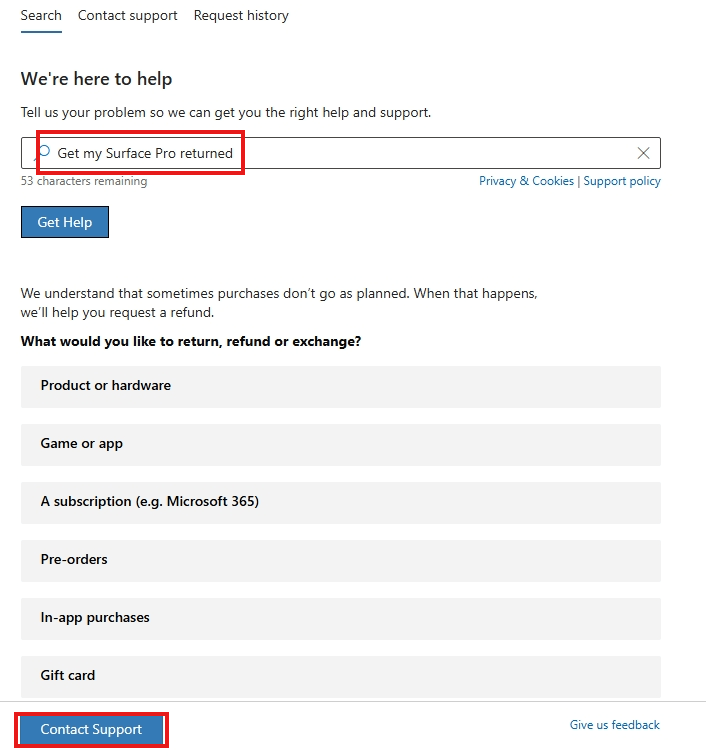Switch to the Search tab
706x756 pixels.
tap(41, 15)
